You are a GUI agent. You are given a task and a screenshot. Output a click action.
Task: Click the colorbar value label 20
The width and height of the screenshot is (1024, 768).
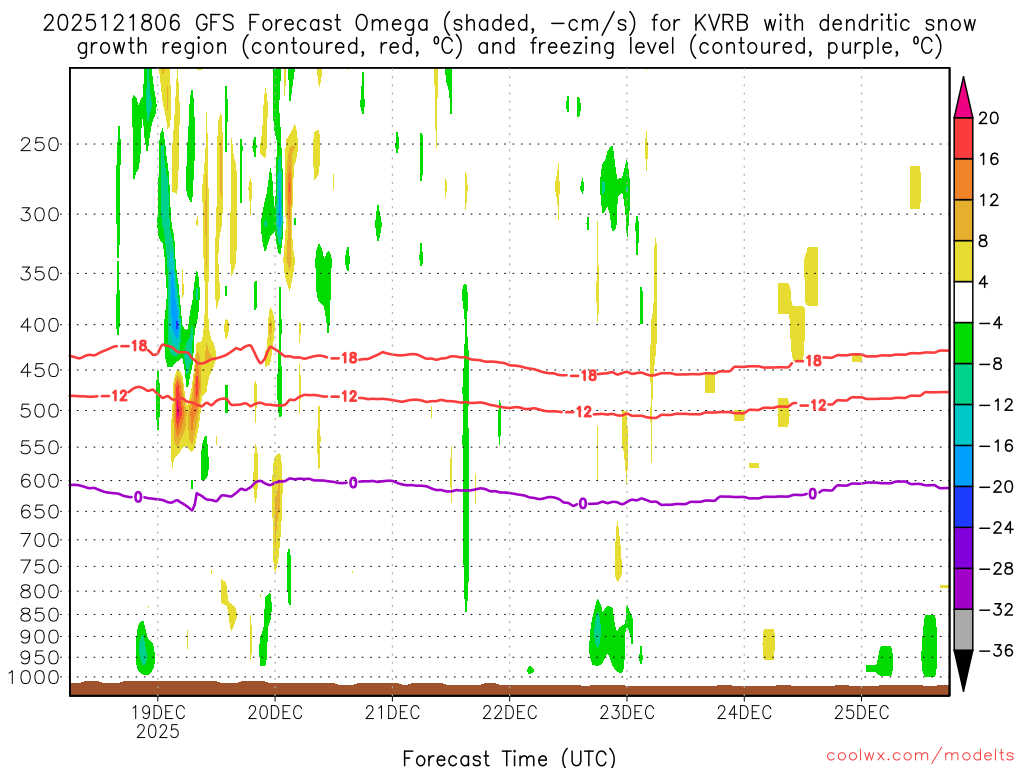coord(989,118)
